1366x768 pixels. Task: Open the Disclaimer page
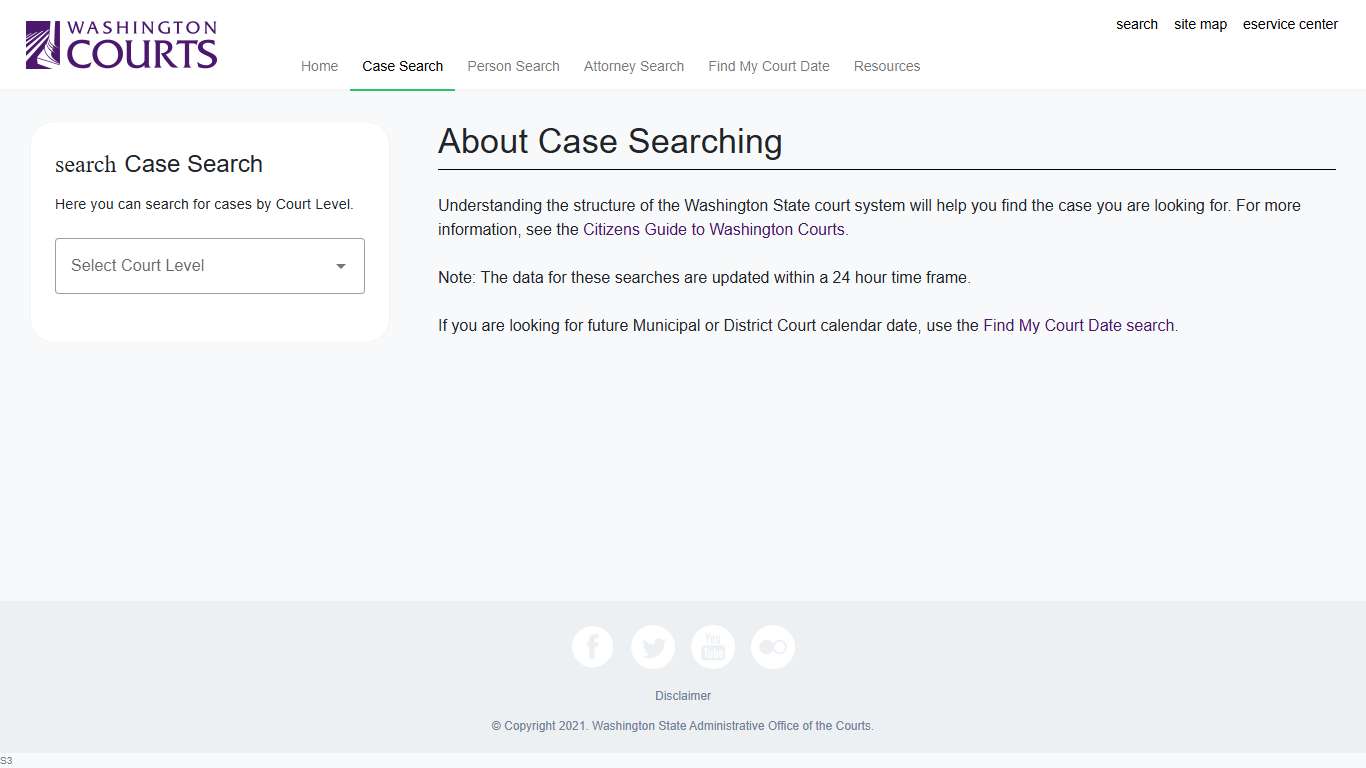(682, 695)
